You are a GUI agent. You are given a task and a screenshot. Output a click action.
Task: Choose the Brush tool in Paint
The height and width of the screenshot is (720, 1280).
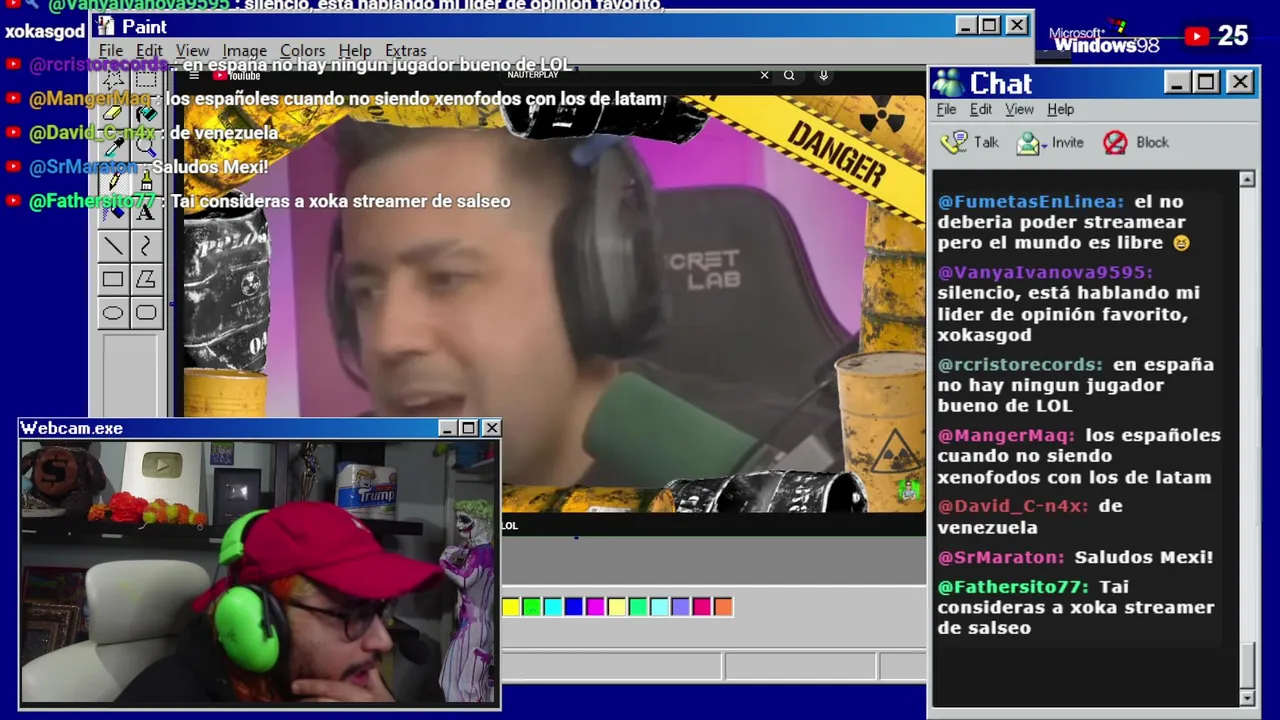click(x=146, y=179)
